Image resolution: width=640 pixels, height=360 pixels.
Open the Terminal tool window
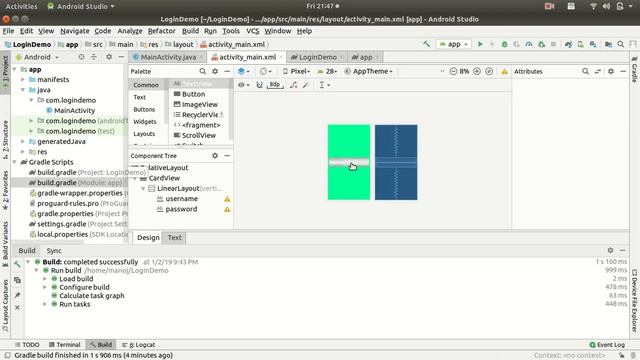[64, 344]
